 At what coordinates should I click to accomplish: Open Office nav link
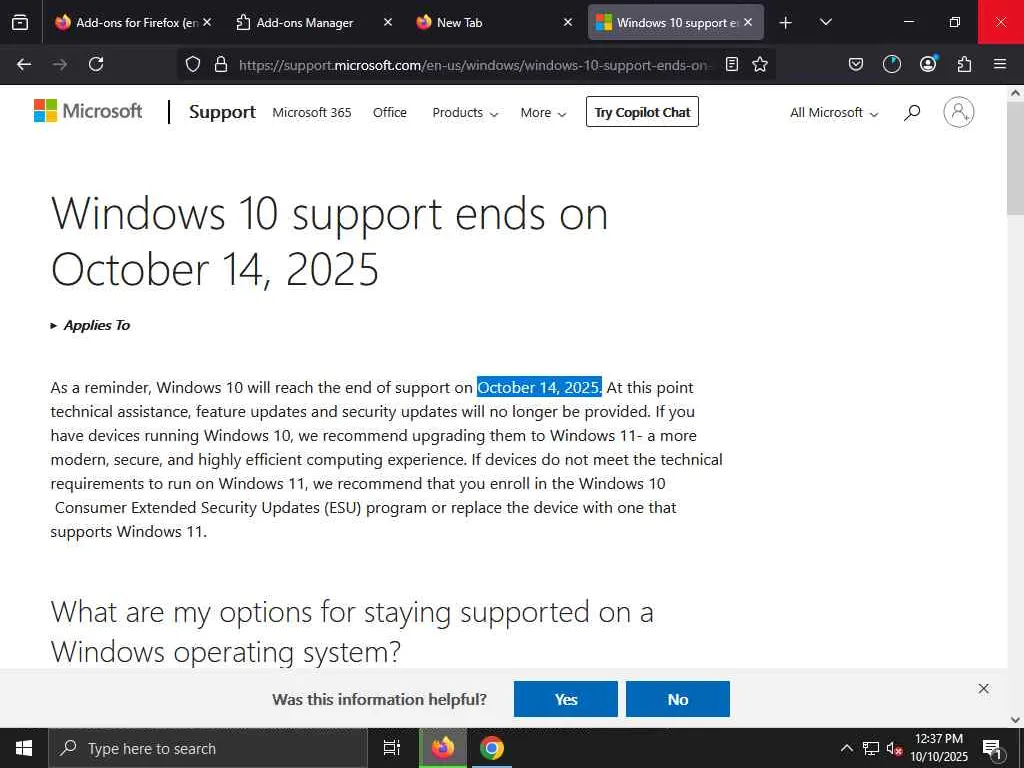390,112
